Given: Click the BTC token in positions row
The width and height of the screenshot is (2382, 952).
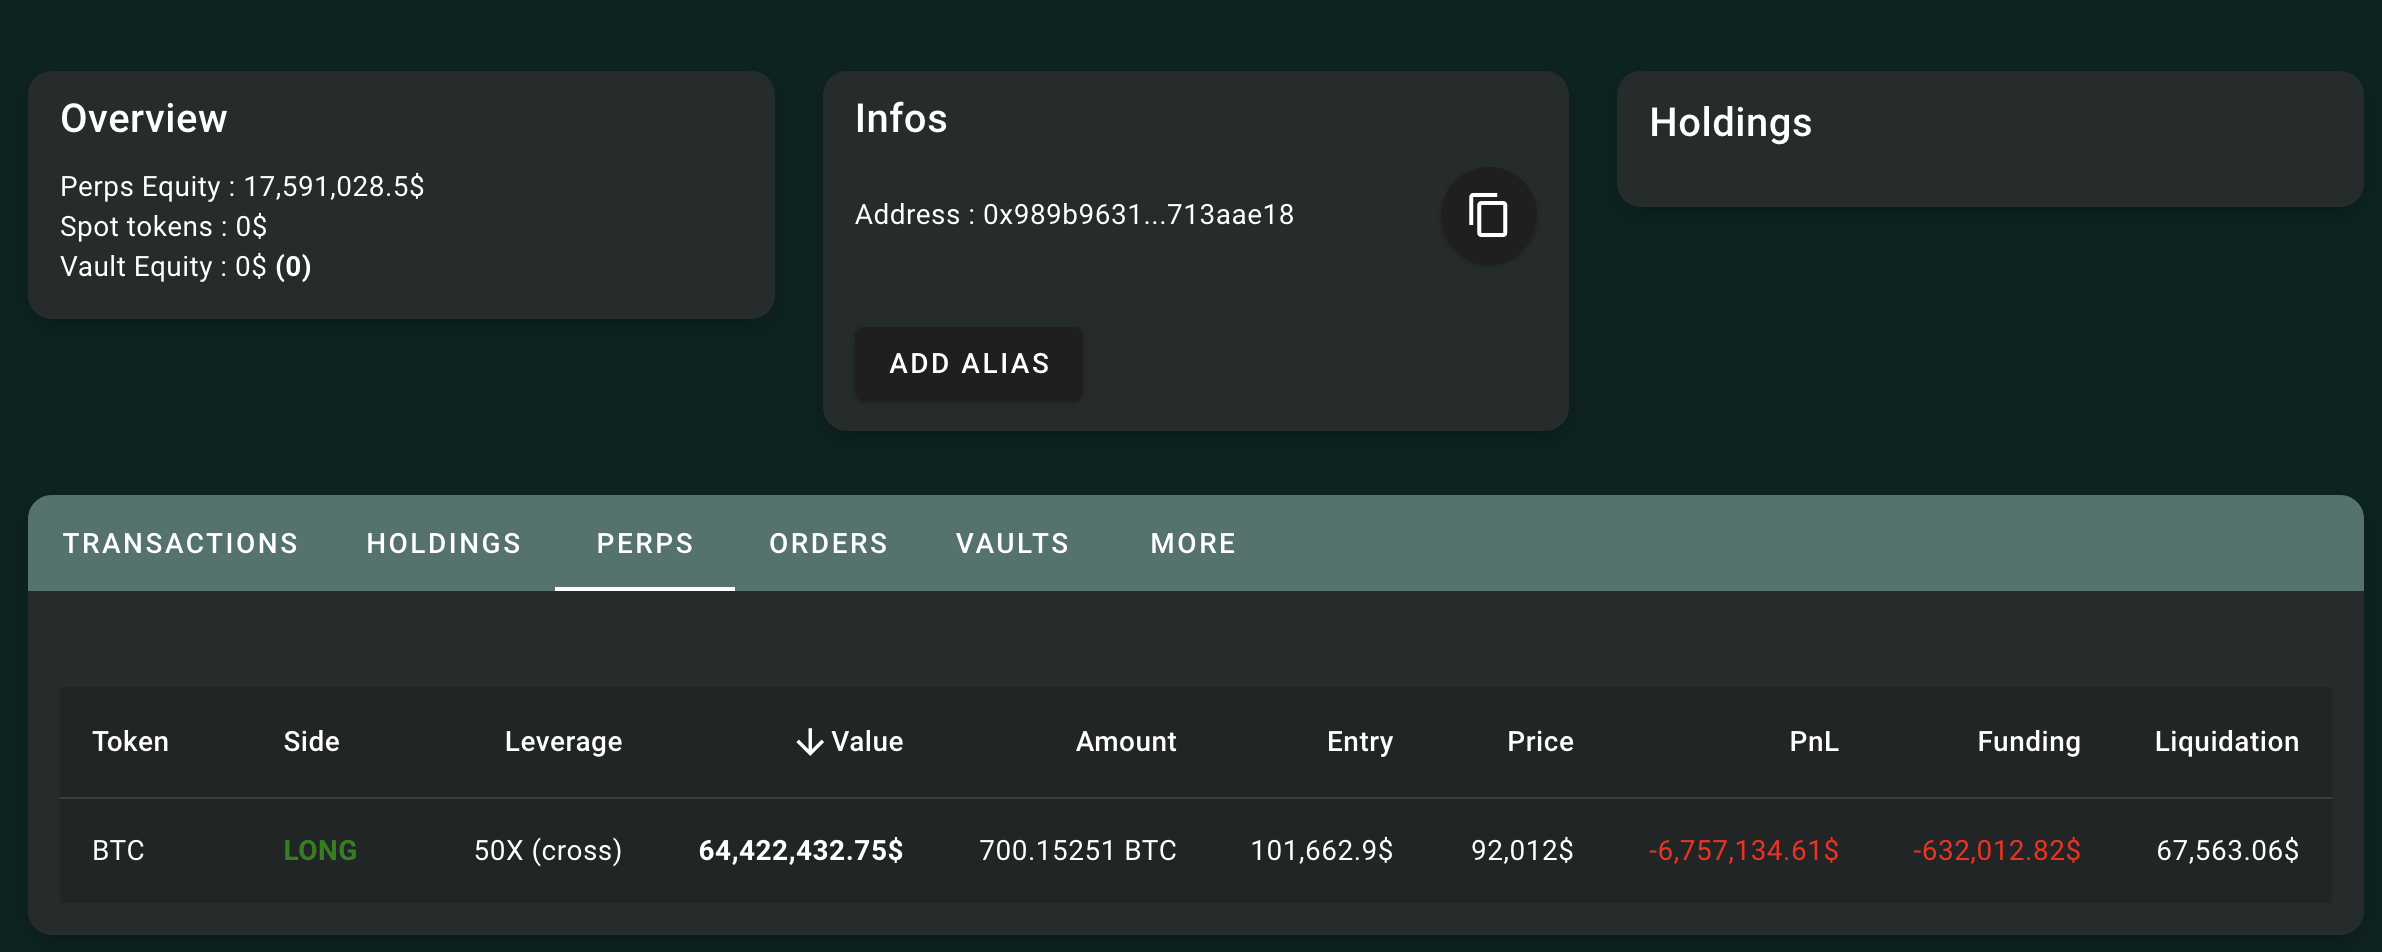Looking at the screenshot, I should click(118, 850).
